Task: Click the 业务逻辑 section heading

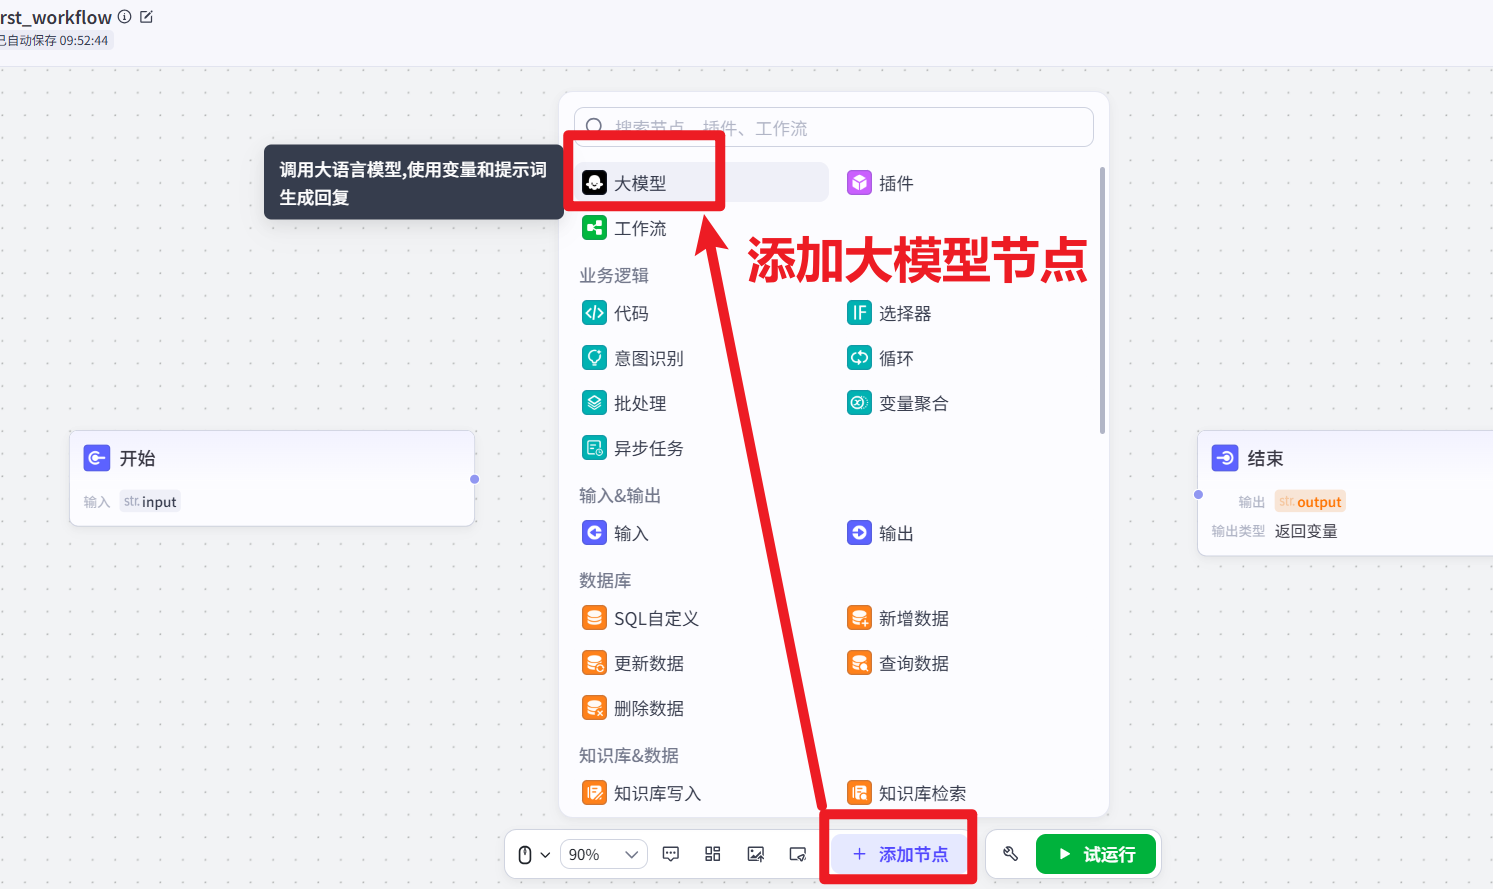Action: (x=614, y=275)
